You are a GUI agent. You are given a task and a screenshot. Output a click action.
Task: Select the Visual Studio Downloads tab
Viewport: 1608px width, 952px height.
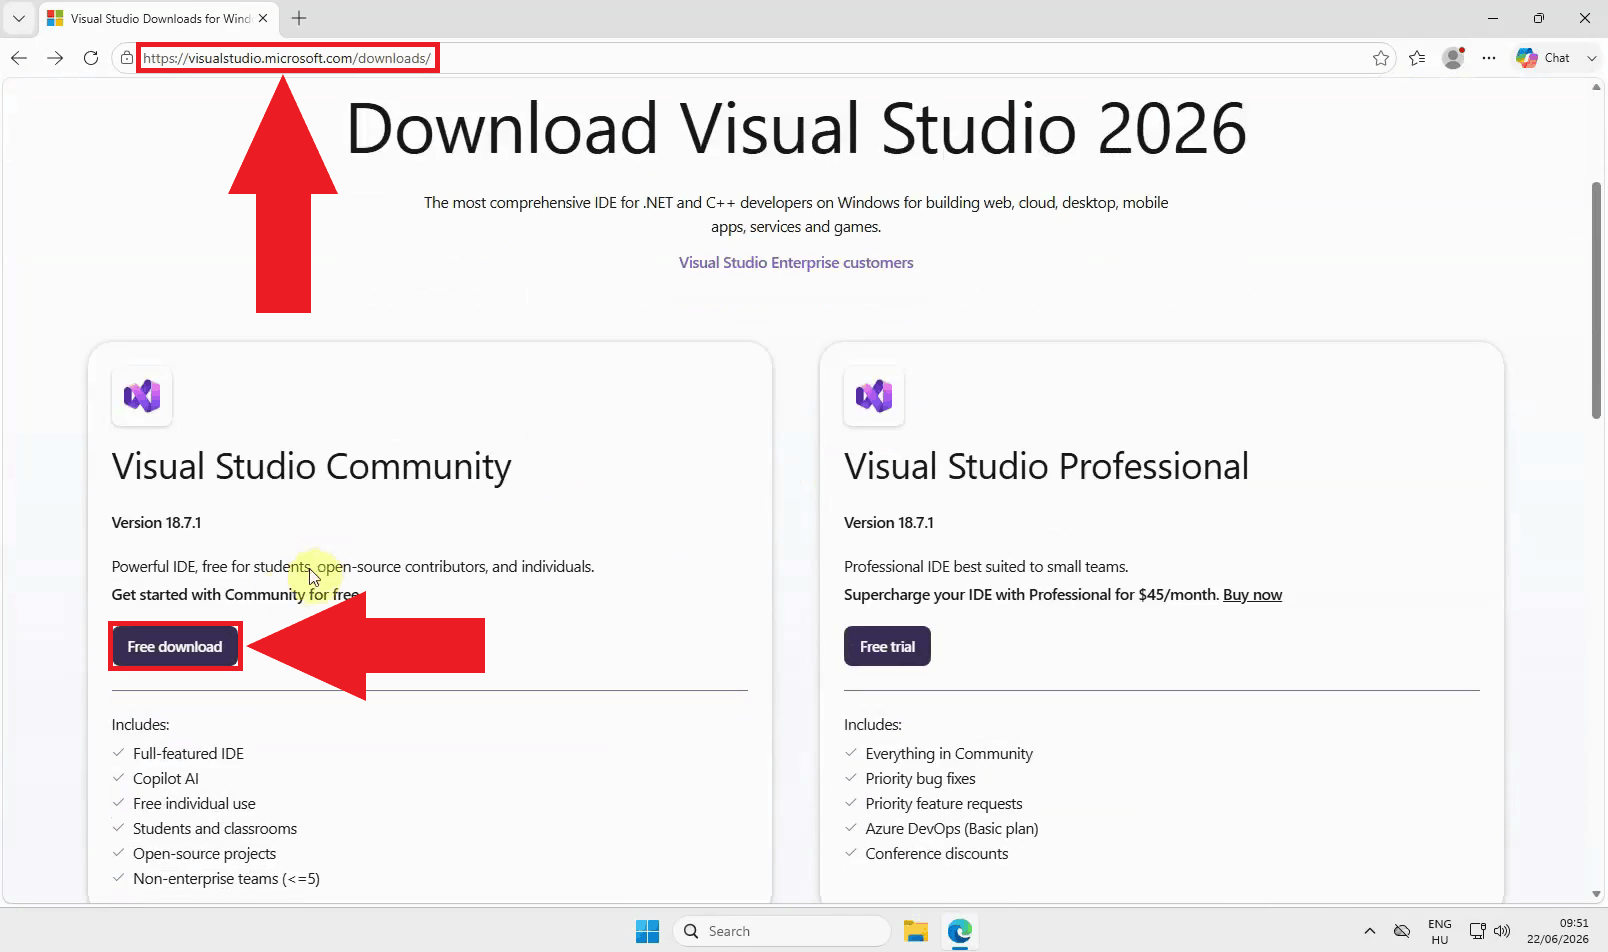pos(150,18)
